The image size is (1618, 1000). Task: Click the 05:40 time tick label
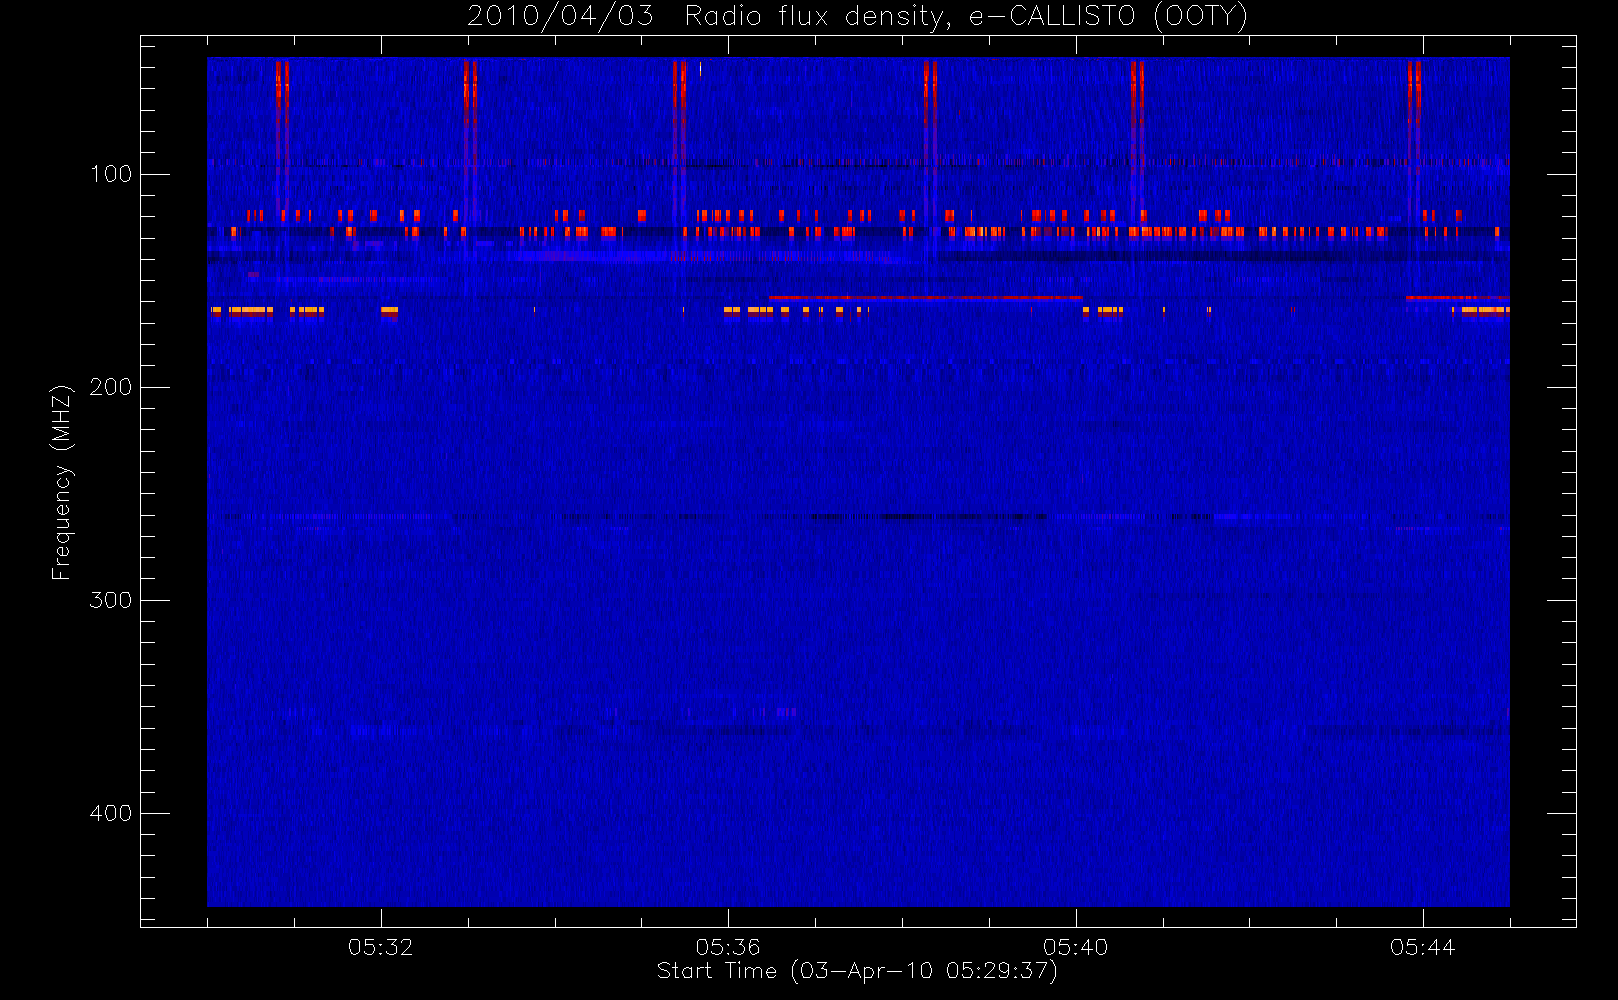pyautogui.click(x=1075, y=947)
